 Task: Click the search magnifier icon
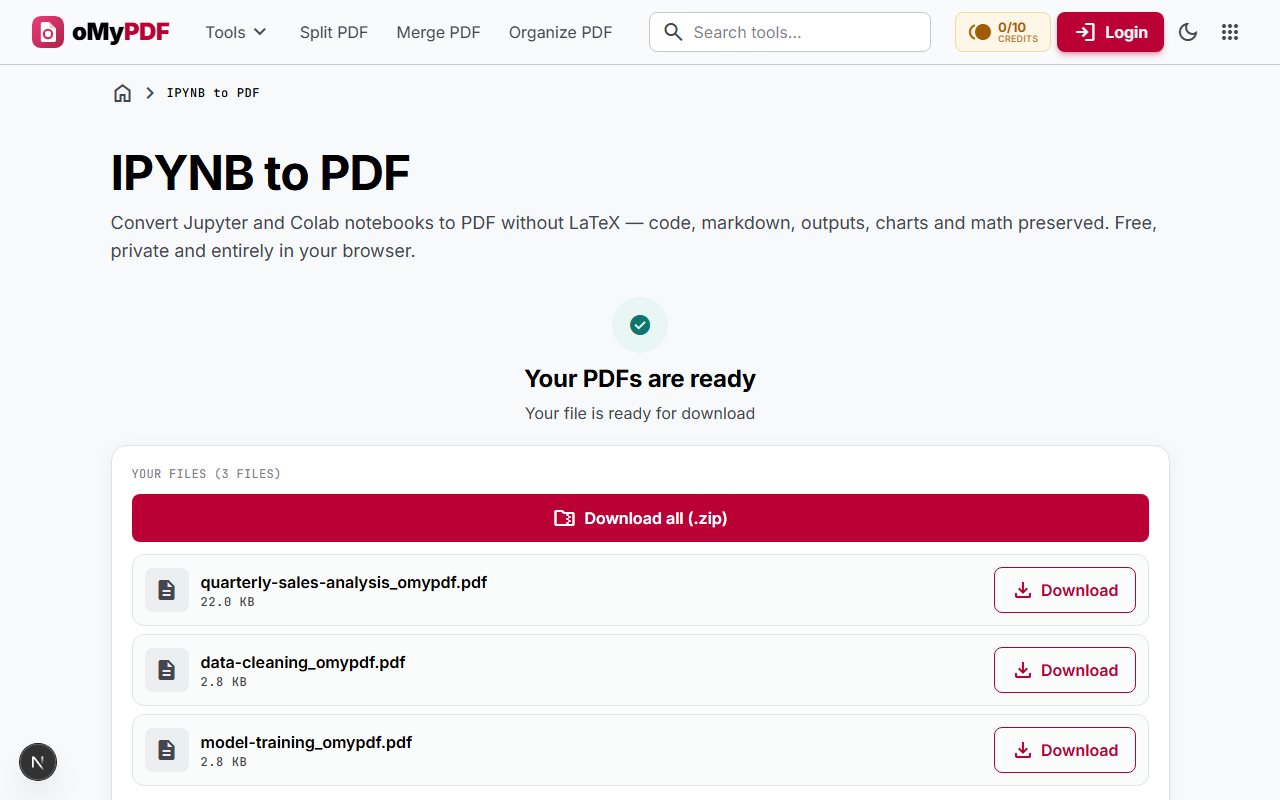(x=674, y=32)
